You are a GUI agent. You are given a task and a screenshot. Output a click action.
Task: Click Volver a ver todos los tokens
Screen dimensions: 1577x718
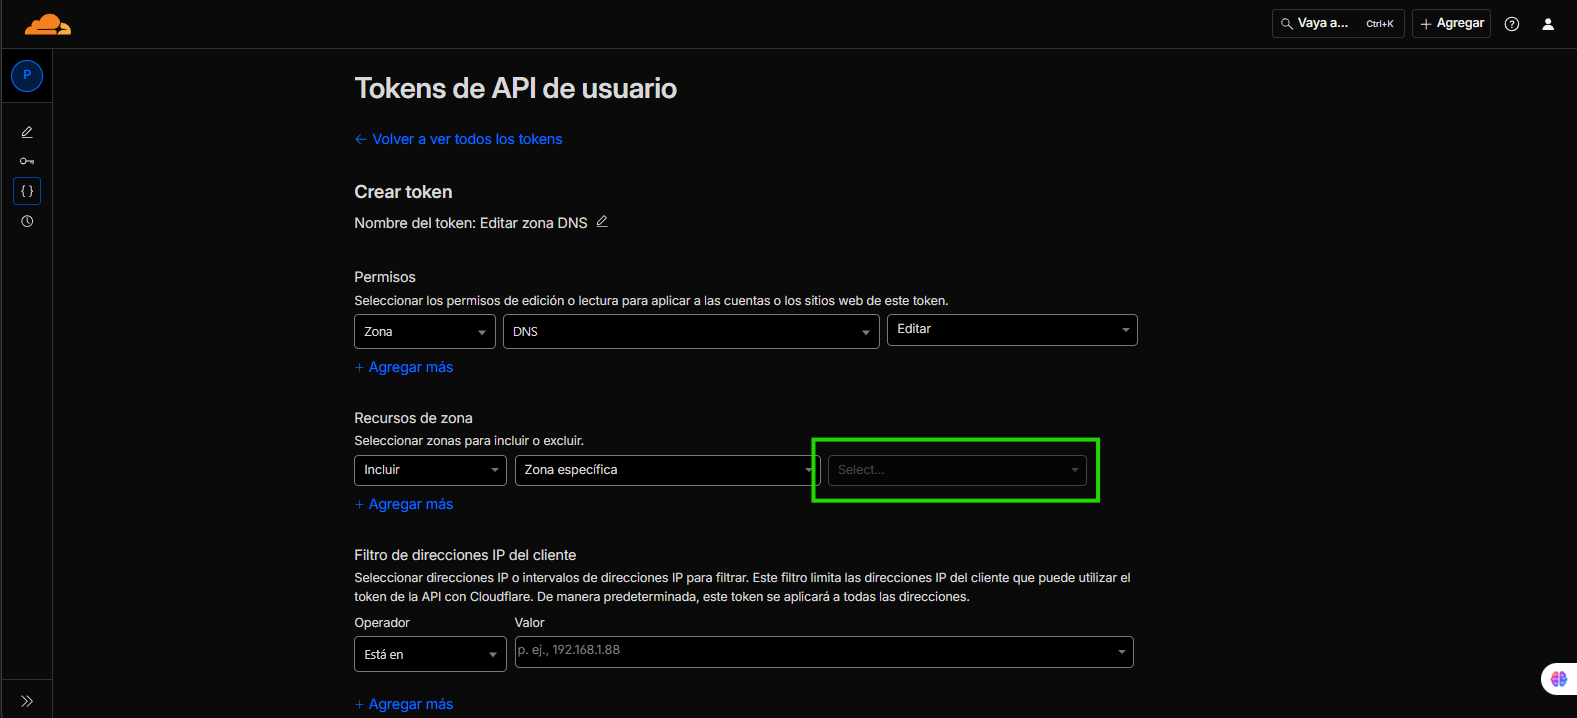(467, 139)
